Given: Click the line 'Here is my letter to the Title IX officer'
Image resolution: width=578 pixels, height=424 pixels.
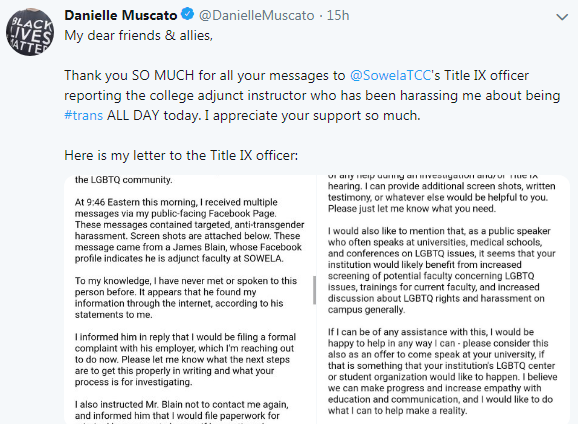Looking at the screenshot, I should 181,155.
